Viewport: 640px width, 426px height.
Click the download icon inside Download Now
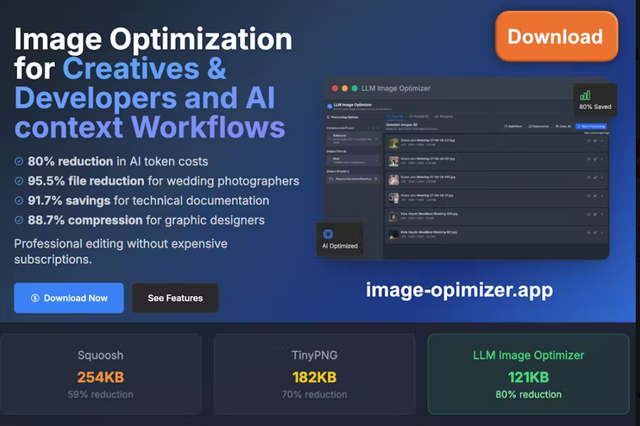click(35, 298)
